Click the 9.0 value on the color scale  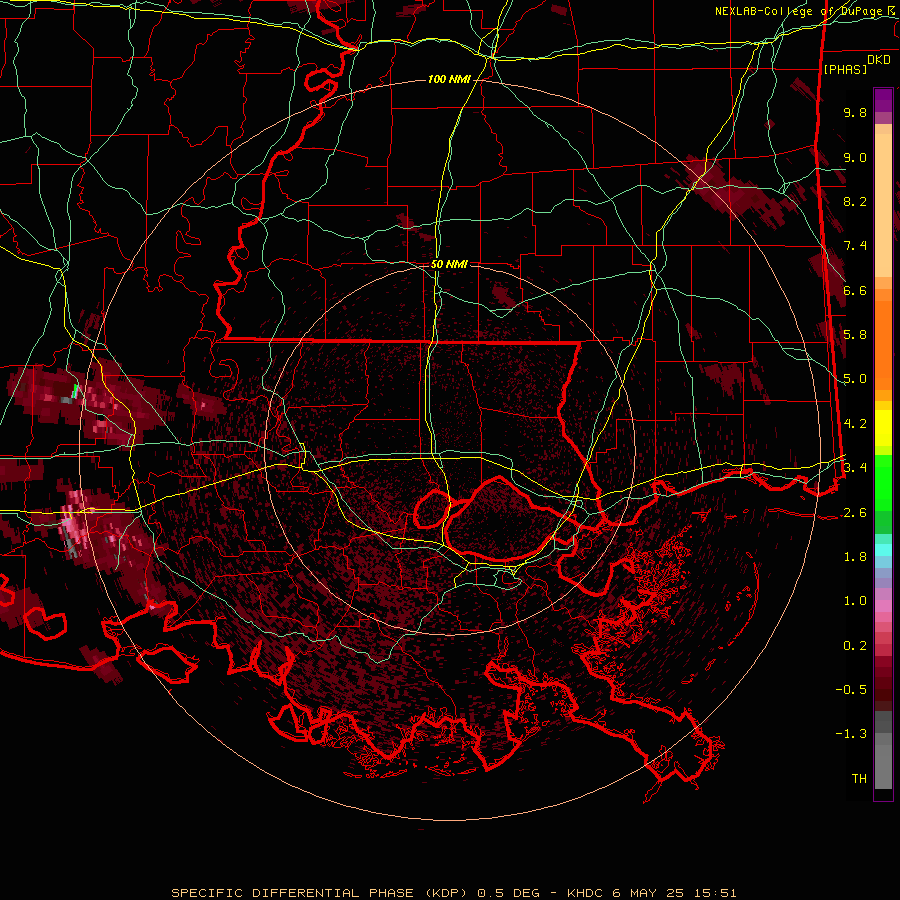click(x=855, y=157)
